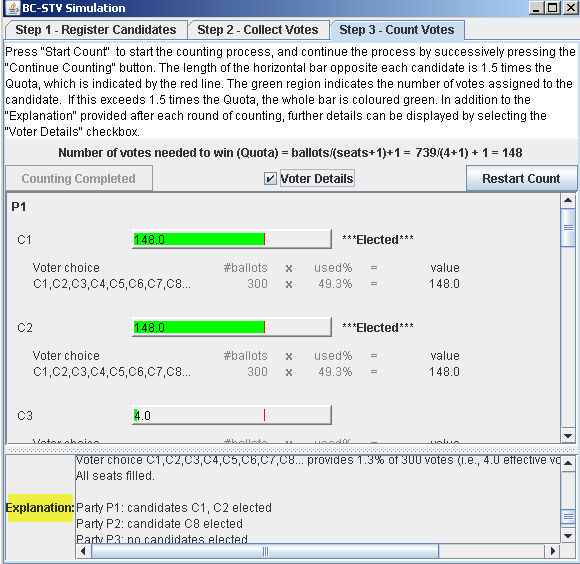The height and width of the screenshot is (564, 580).
Task: Click the results pane scroll down arrow
Action: coord(568,435)
